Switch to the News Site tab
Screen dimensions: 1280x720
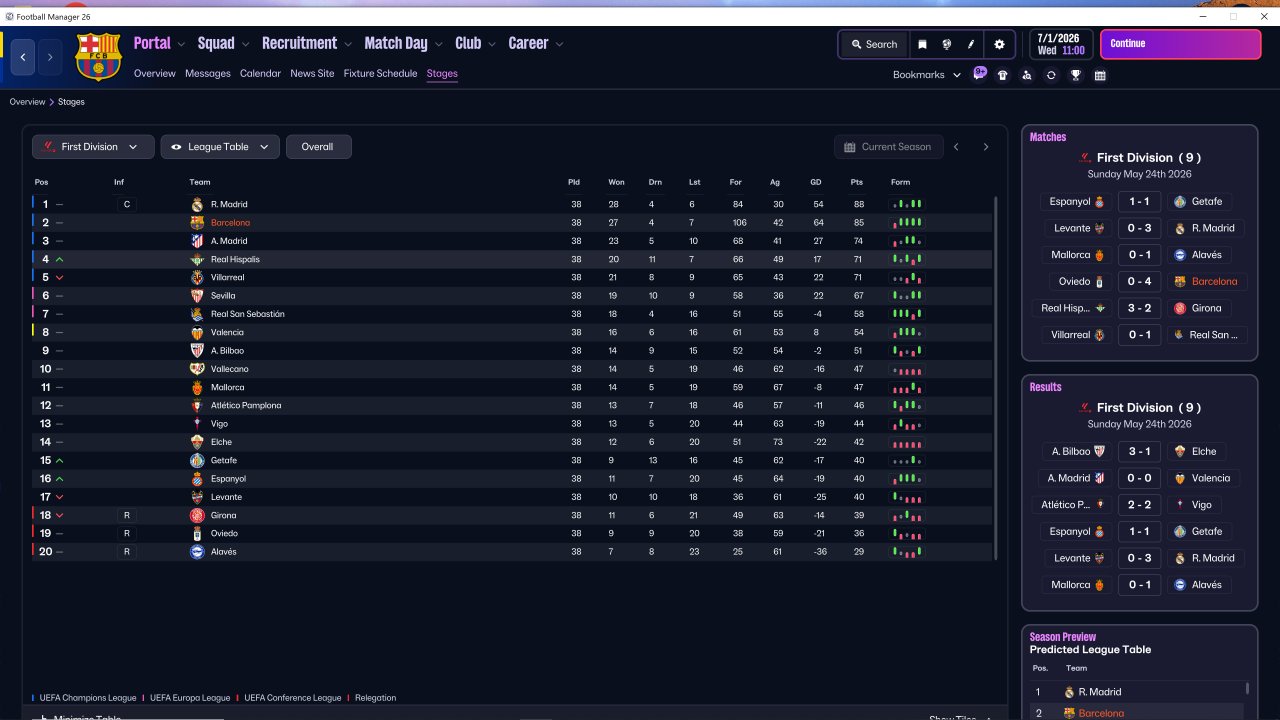(x=312, y=74)
